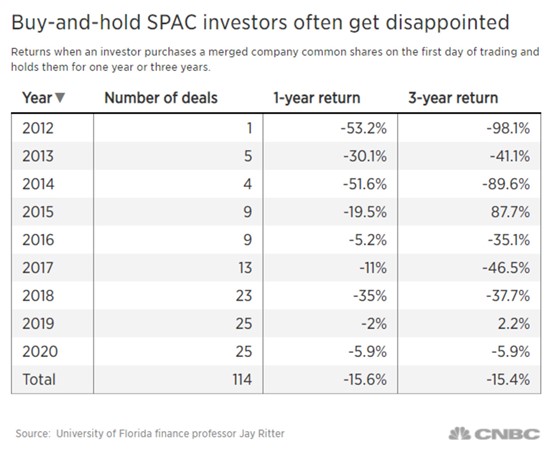
Task: Select the 2015 3-year return 87.7% cell
Action: click(x=469, y=212)
